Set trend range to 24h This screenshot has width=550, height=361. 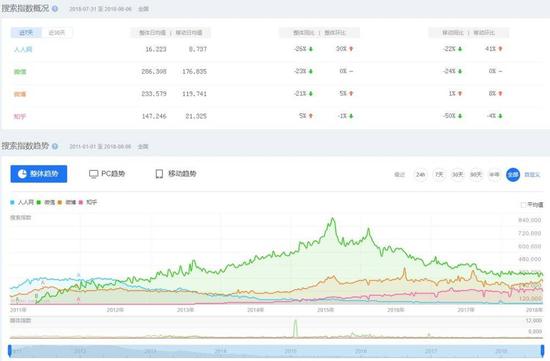pos(421,174)
